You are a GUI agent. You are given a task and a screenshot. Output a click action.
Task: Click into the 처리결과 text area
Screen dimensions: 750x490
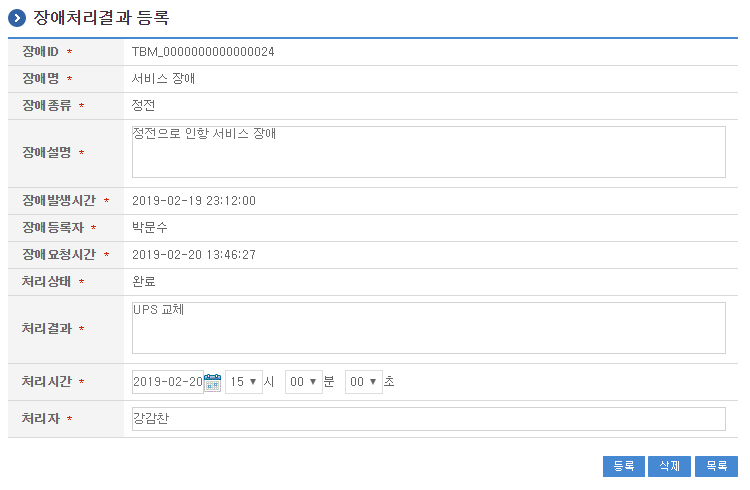(x=428, y=328)
